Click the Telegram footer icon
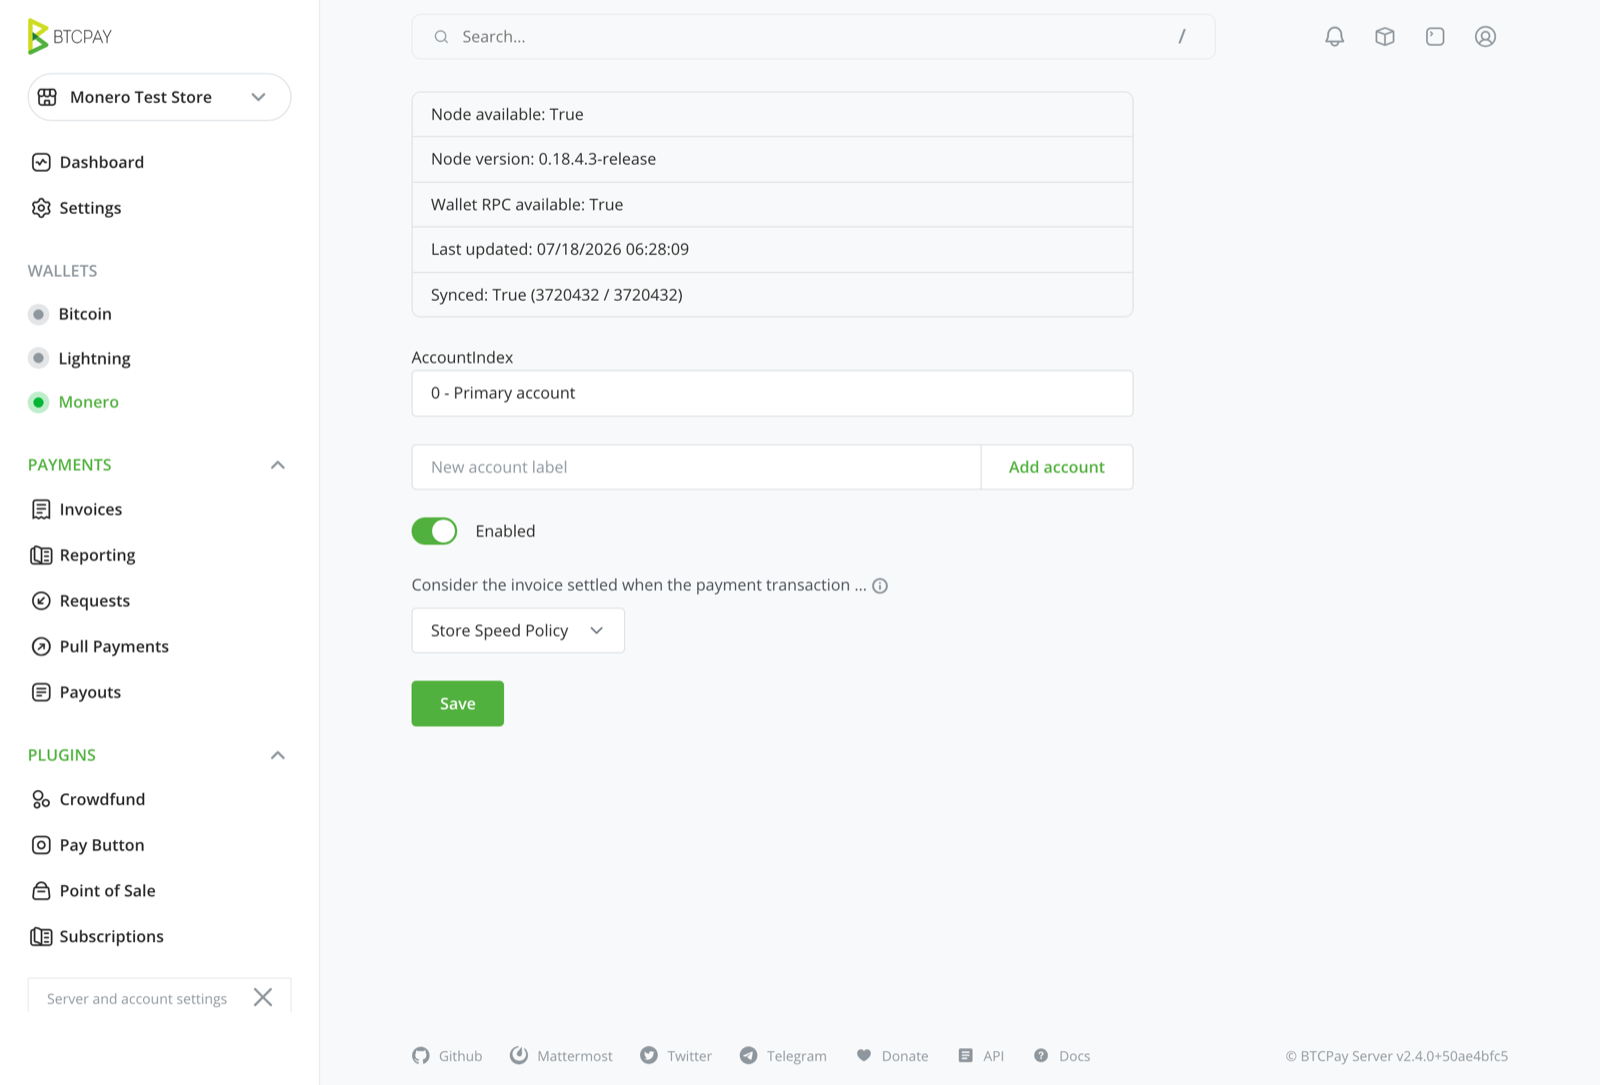Screen dimensions: 1600x1085 748,1056
